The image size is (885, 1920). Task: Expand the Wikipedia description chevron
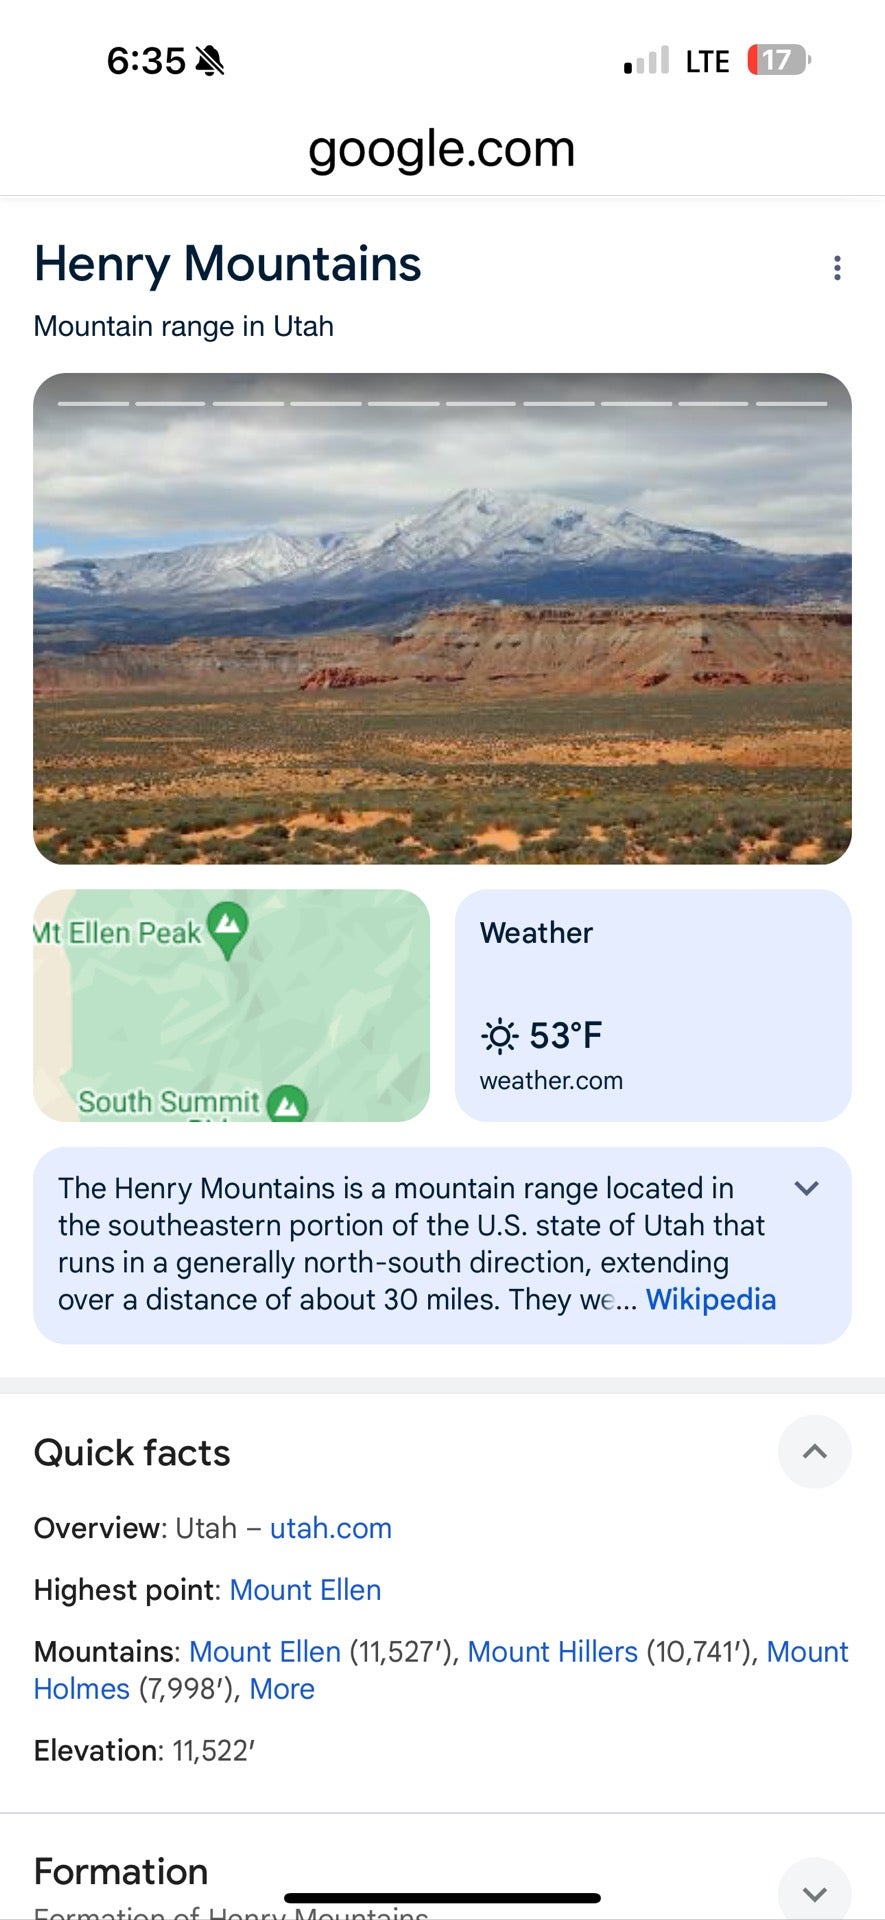pyautogui.click(x=806, y=1188)
